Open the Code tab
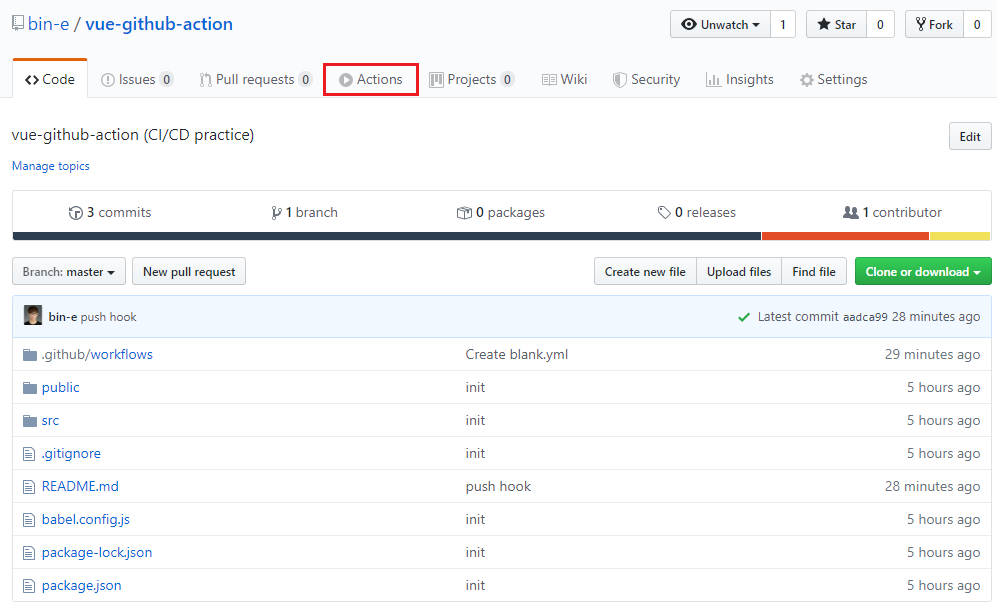 pos(50,79)
